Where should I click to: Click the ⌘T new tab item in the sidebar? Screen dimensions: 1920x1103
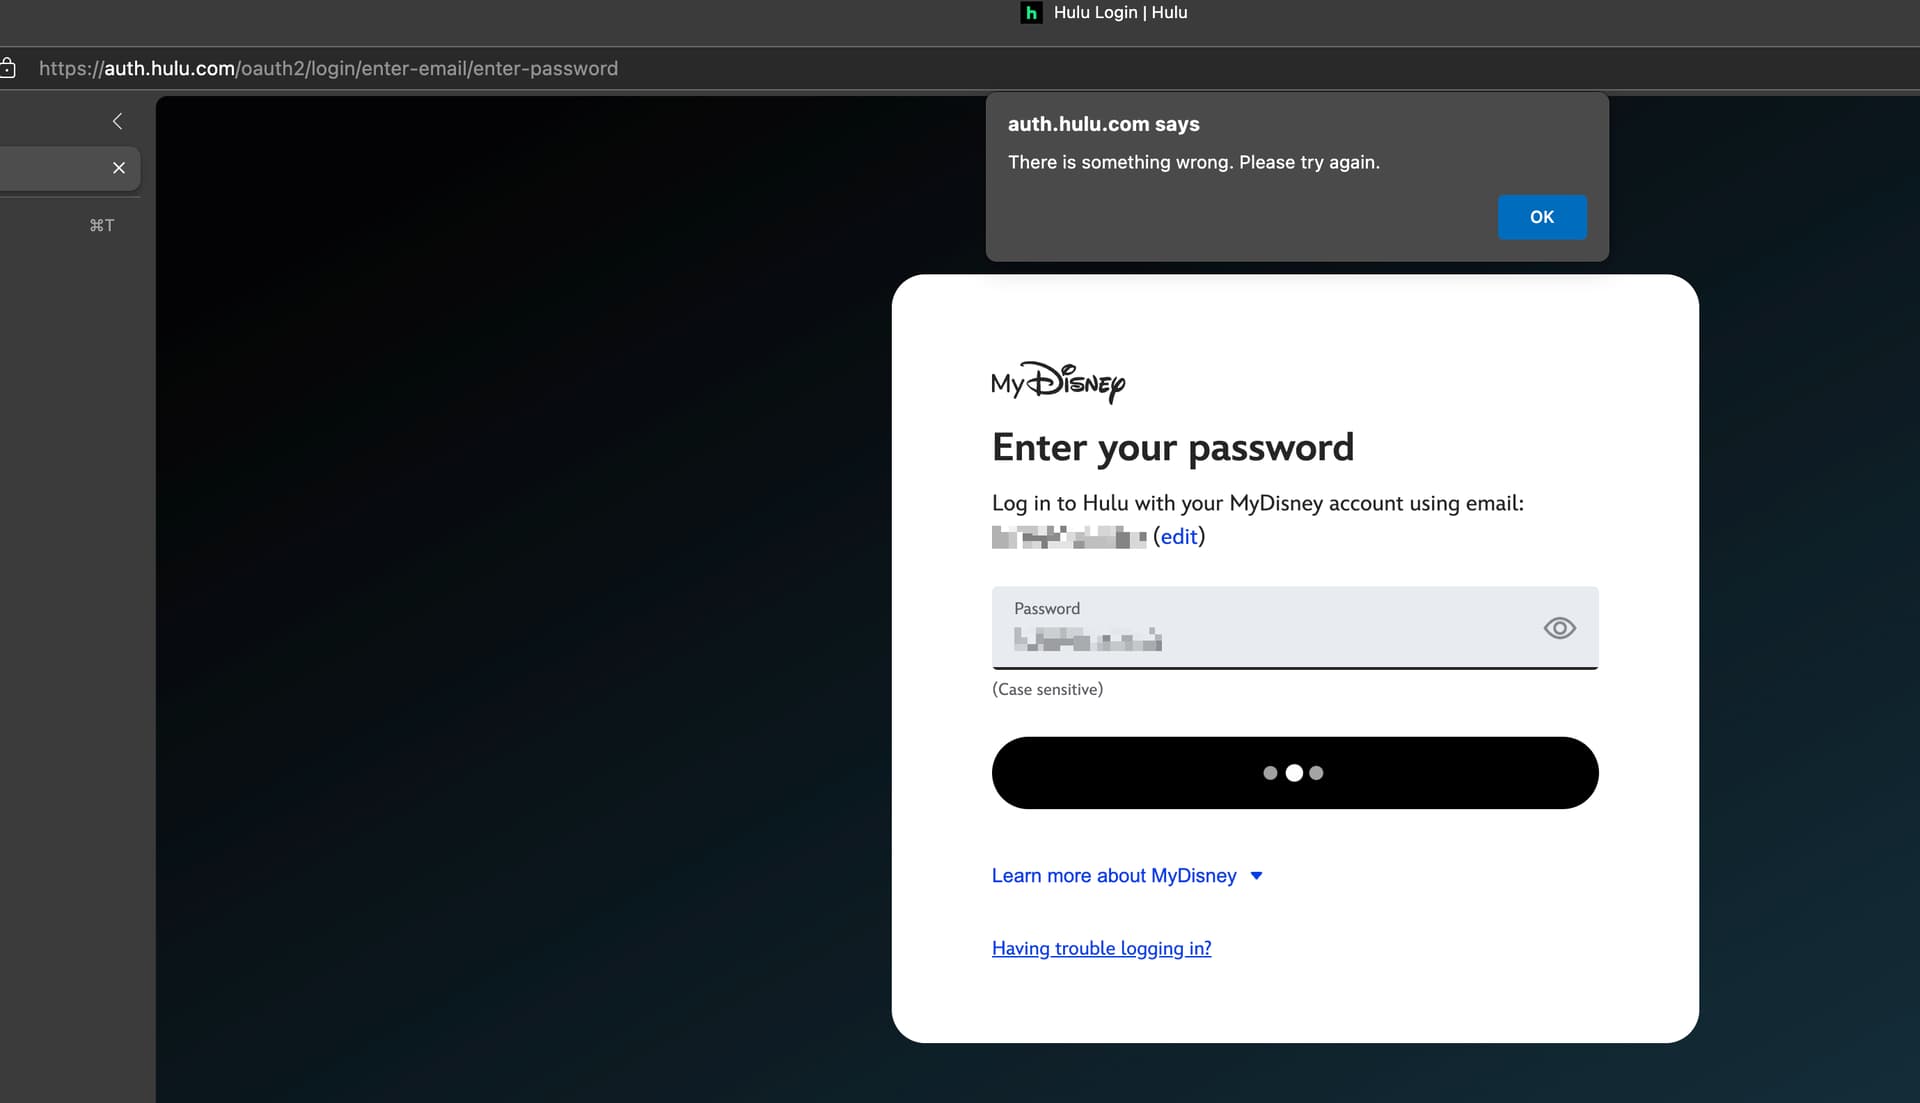click(101, 225)
